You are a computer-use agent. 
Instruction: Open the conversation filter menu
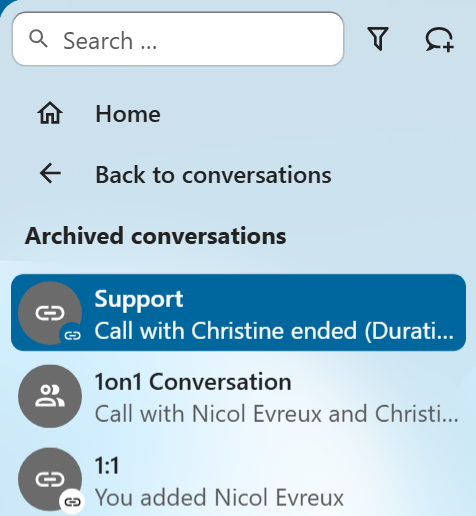pos(378,39)
